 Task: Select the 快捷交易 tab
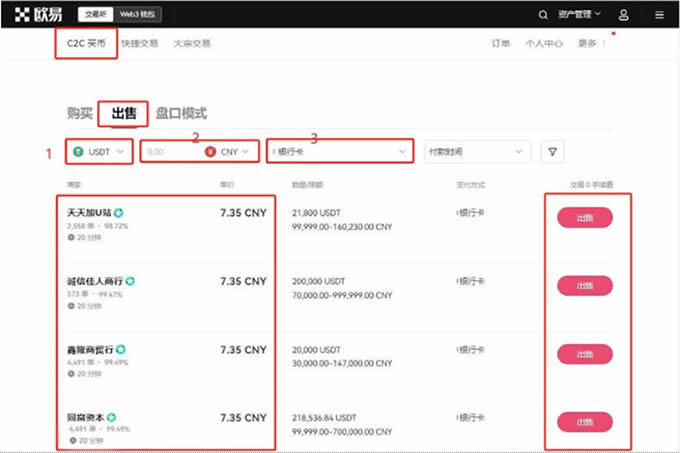point(140,43)
